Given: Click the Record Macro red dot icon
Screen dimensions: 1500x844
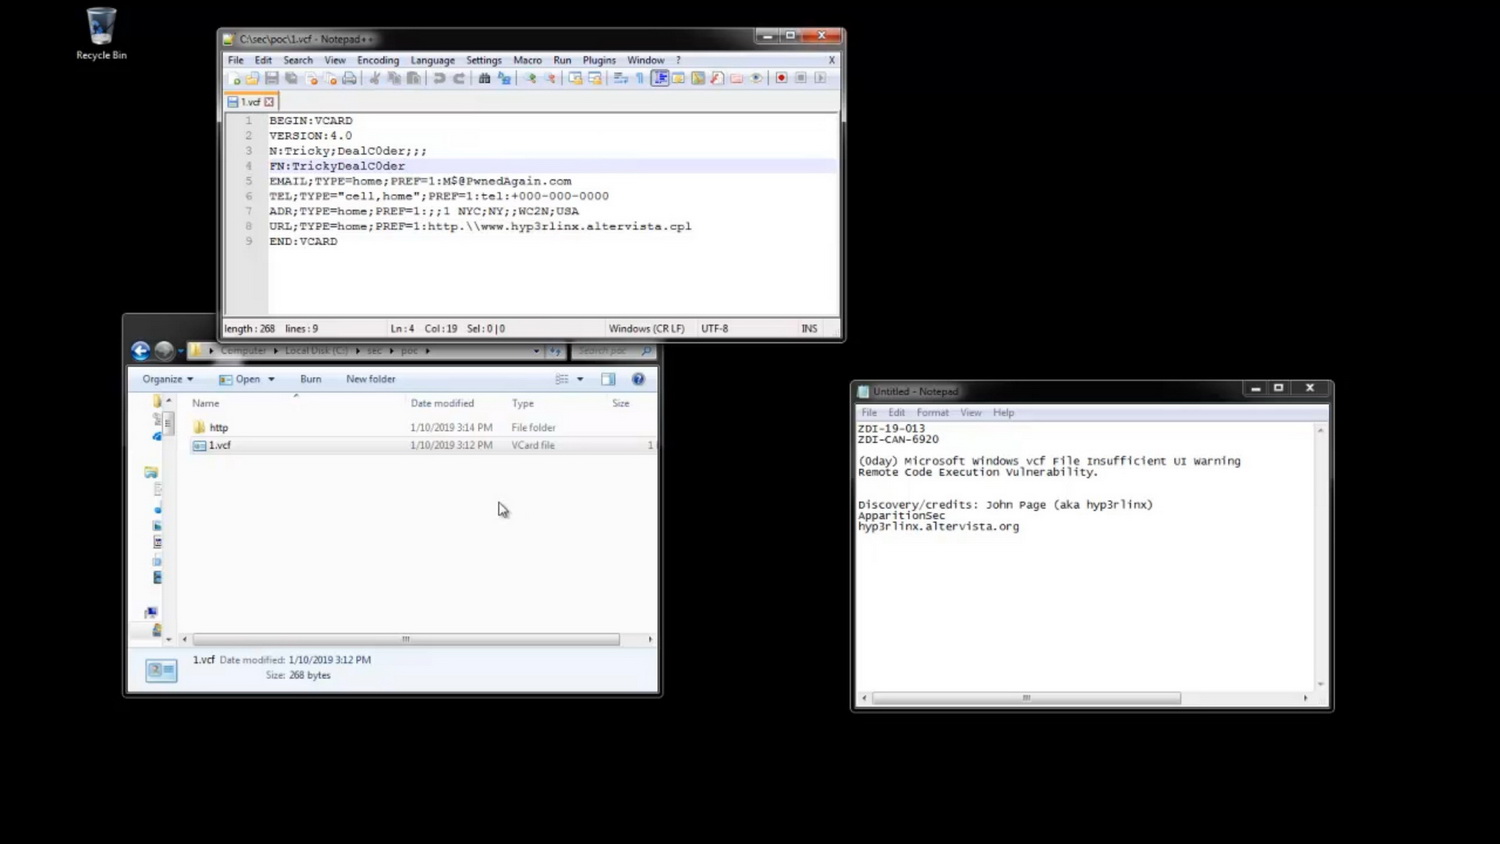Looking at the screenshot, I should (781, 78).
